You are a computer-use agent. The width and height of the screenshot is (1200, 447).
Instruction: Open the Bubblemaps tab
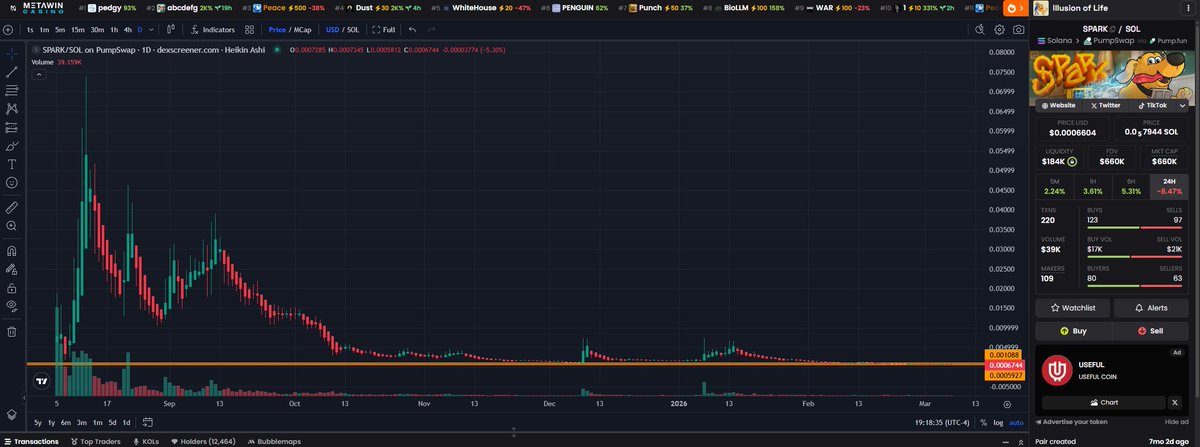(273, 440)
